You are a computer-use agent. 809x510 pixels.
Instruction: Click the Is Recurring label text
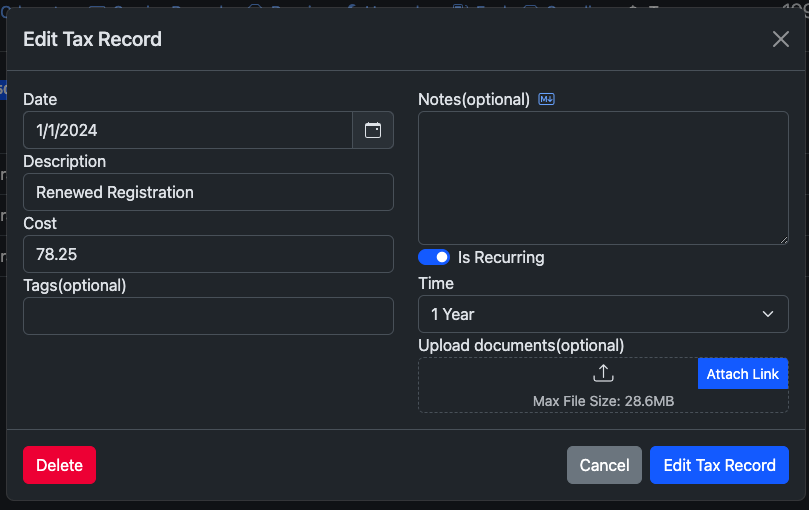[x=501, y=257]
